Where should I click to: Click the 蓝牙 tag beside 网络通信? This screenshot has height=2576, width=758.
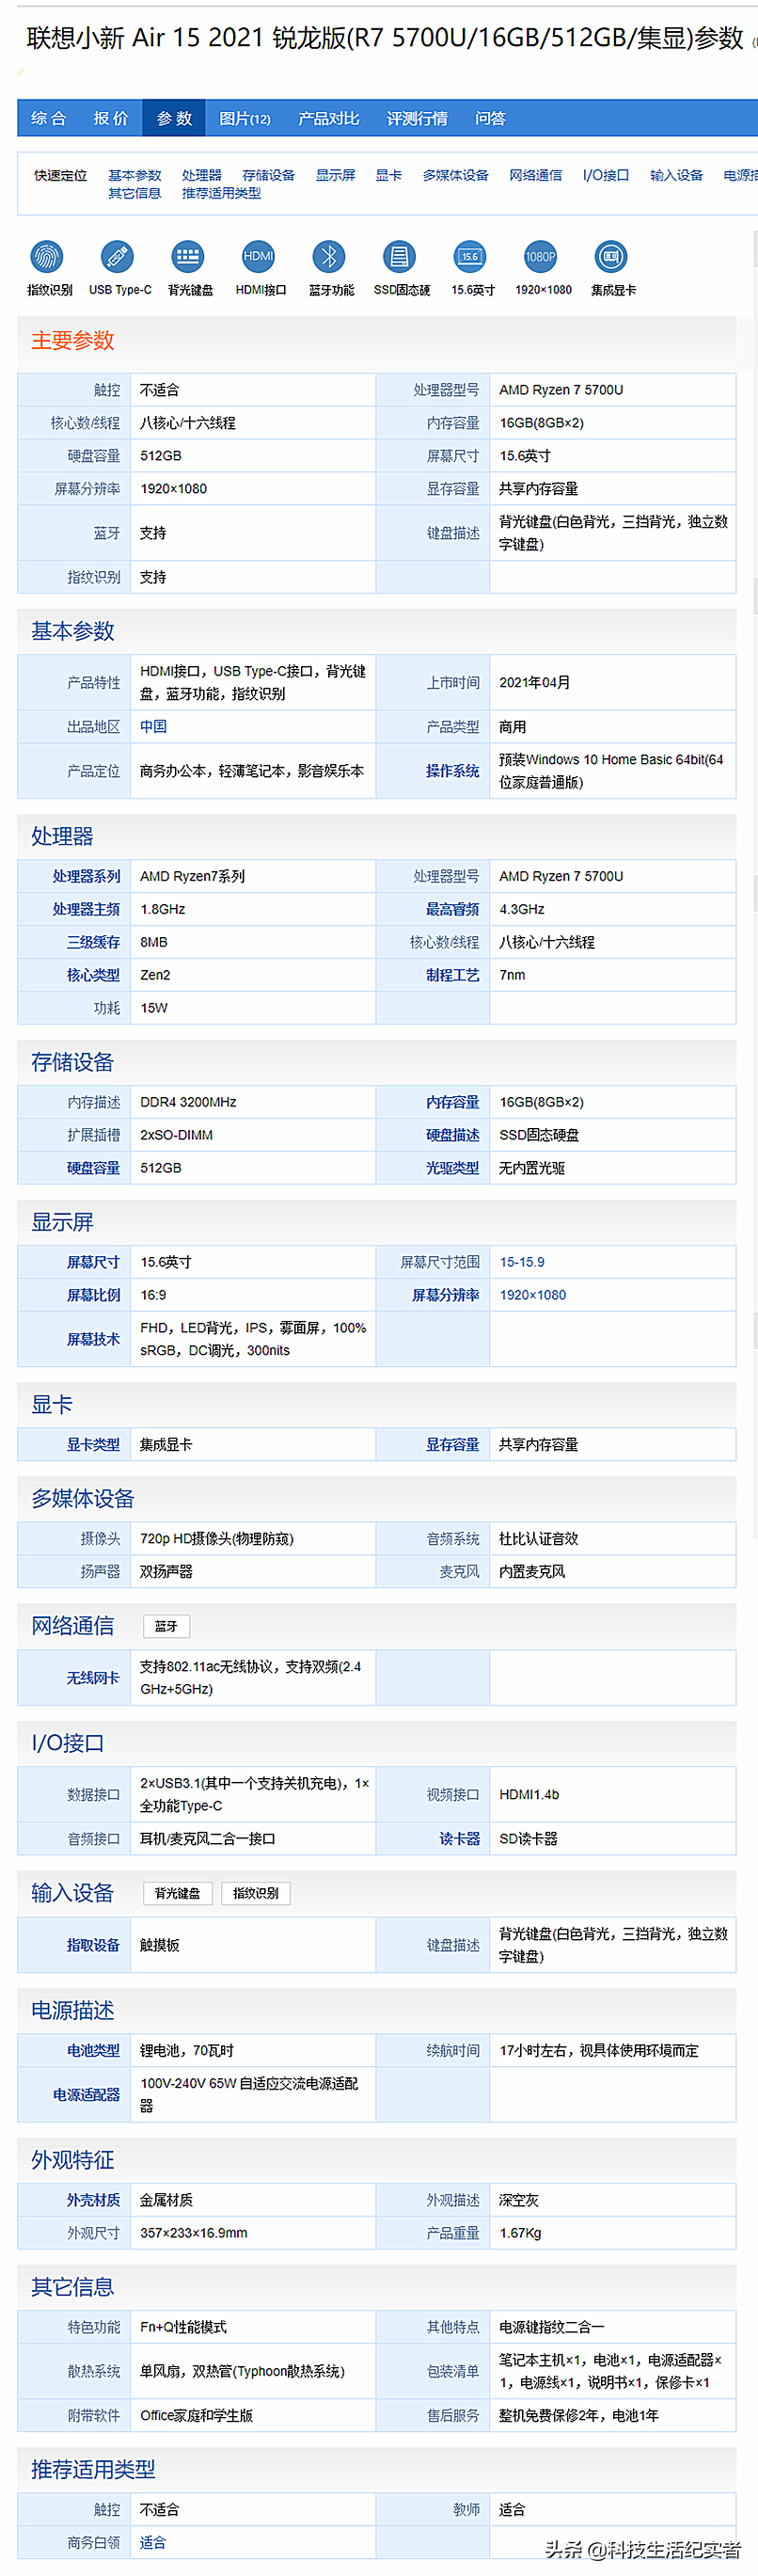coord(166,1626)
